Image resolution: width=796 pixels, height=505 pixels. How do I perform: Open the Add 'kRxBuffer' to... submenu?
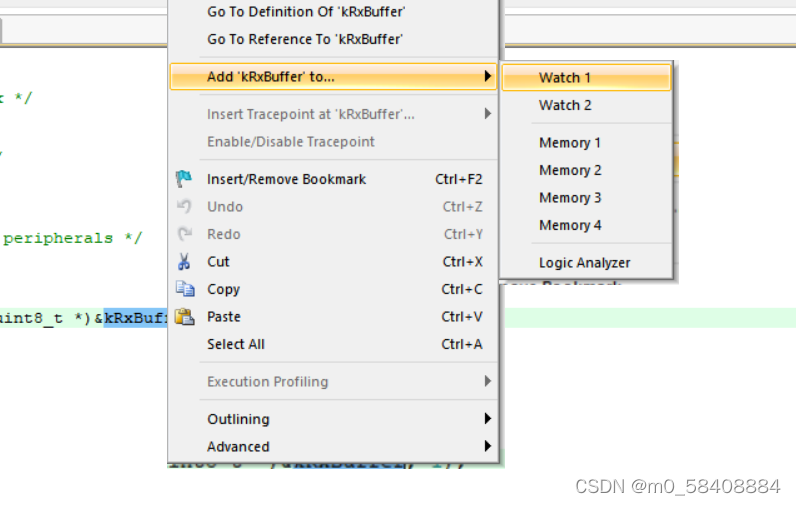[x=333, y=77]
